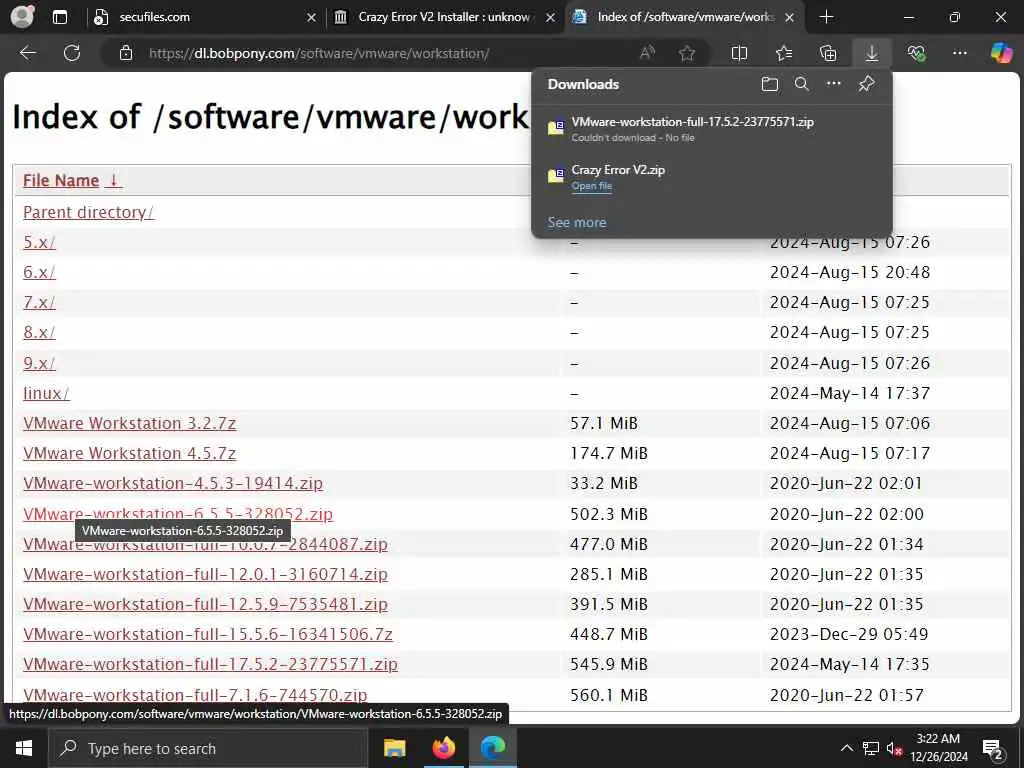Click the address bar URL

tap(319, 54)
